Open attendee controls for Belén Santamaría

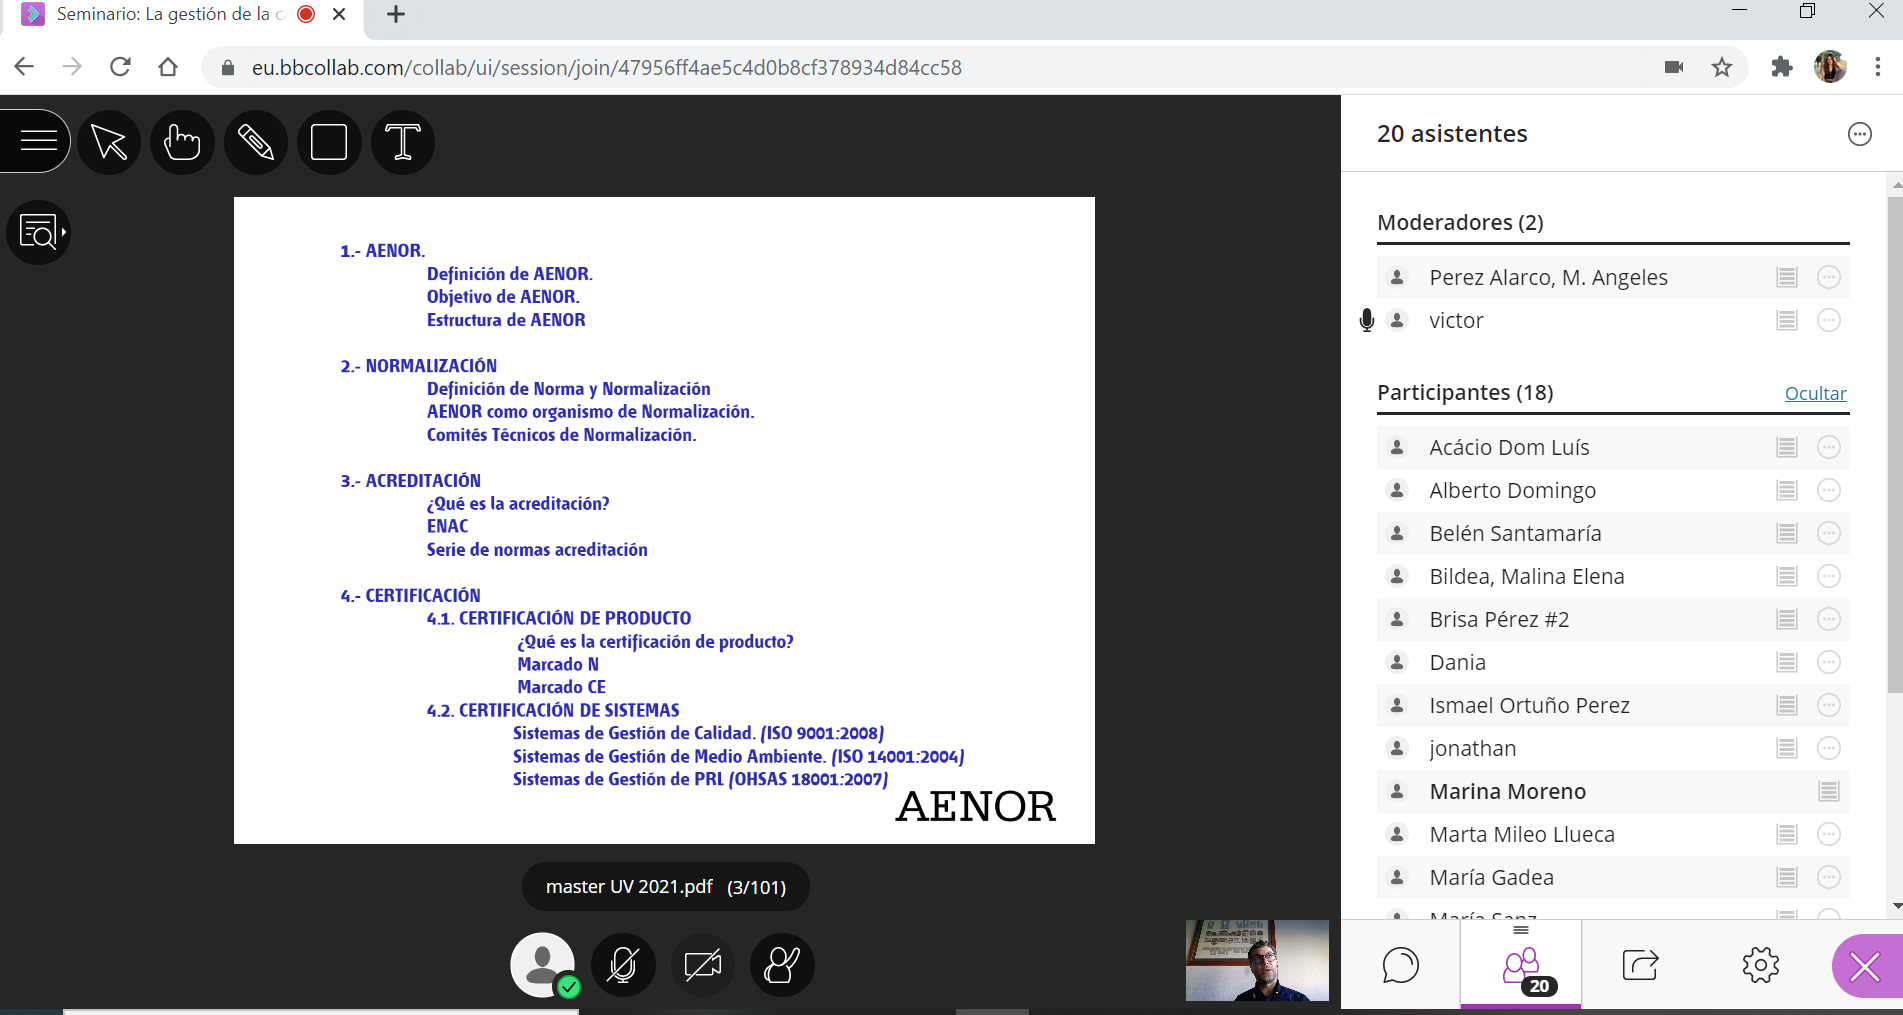click(1828, 533)
